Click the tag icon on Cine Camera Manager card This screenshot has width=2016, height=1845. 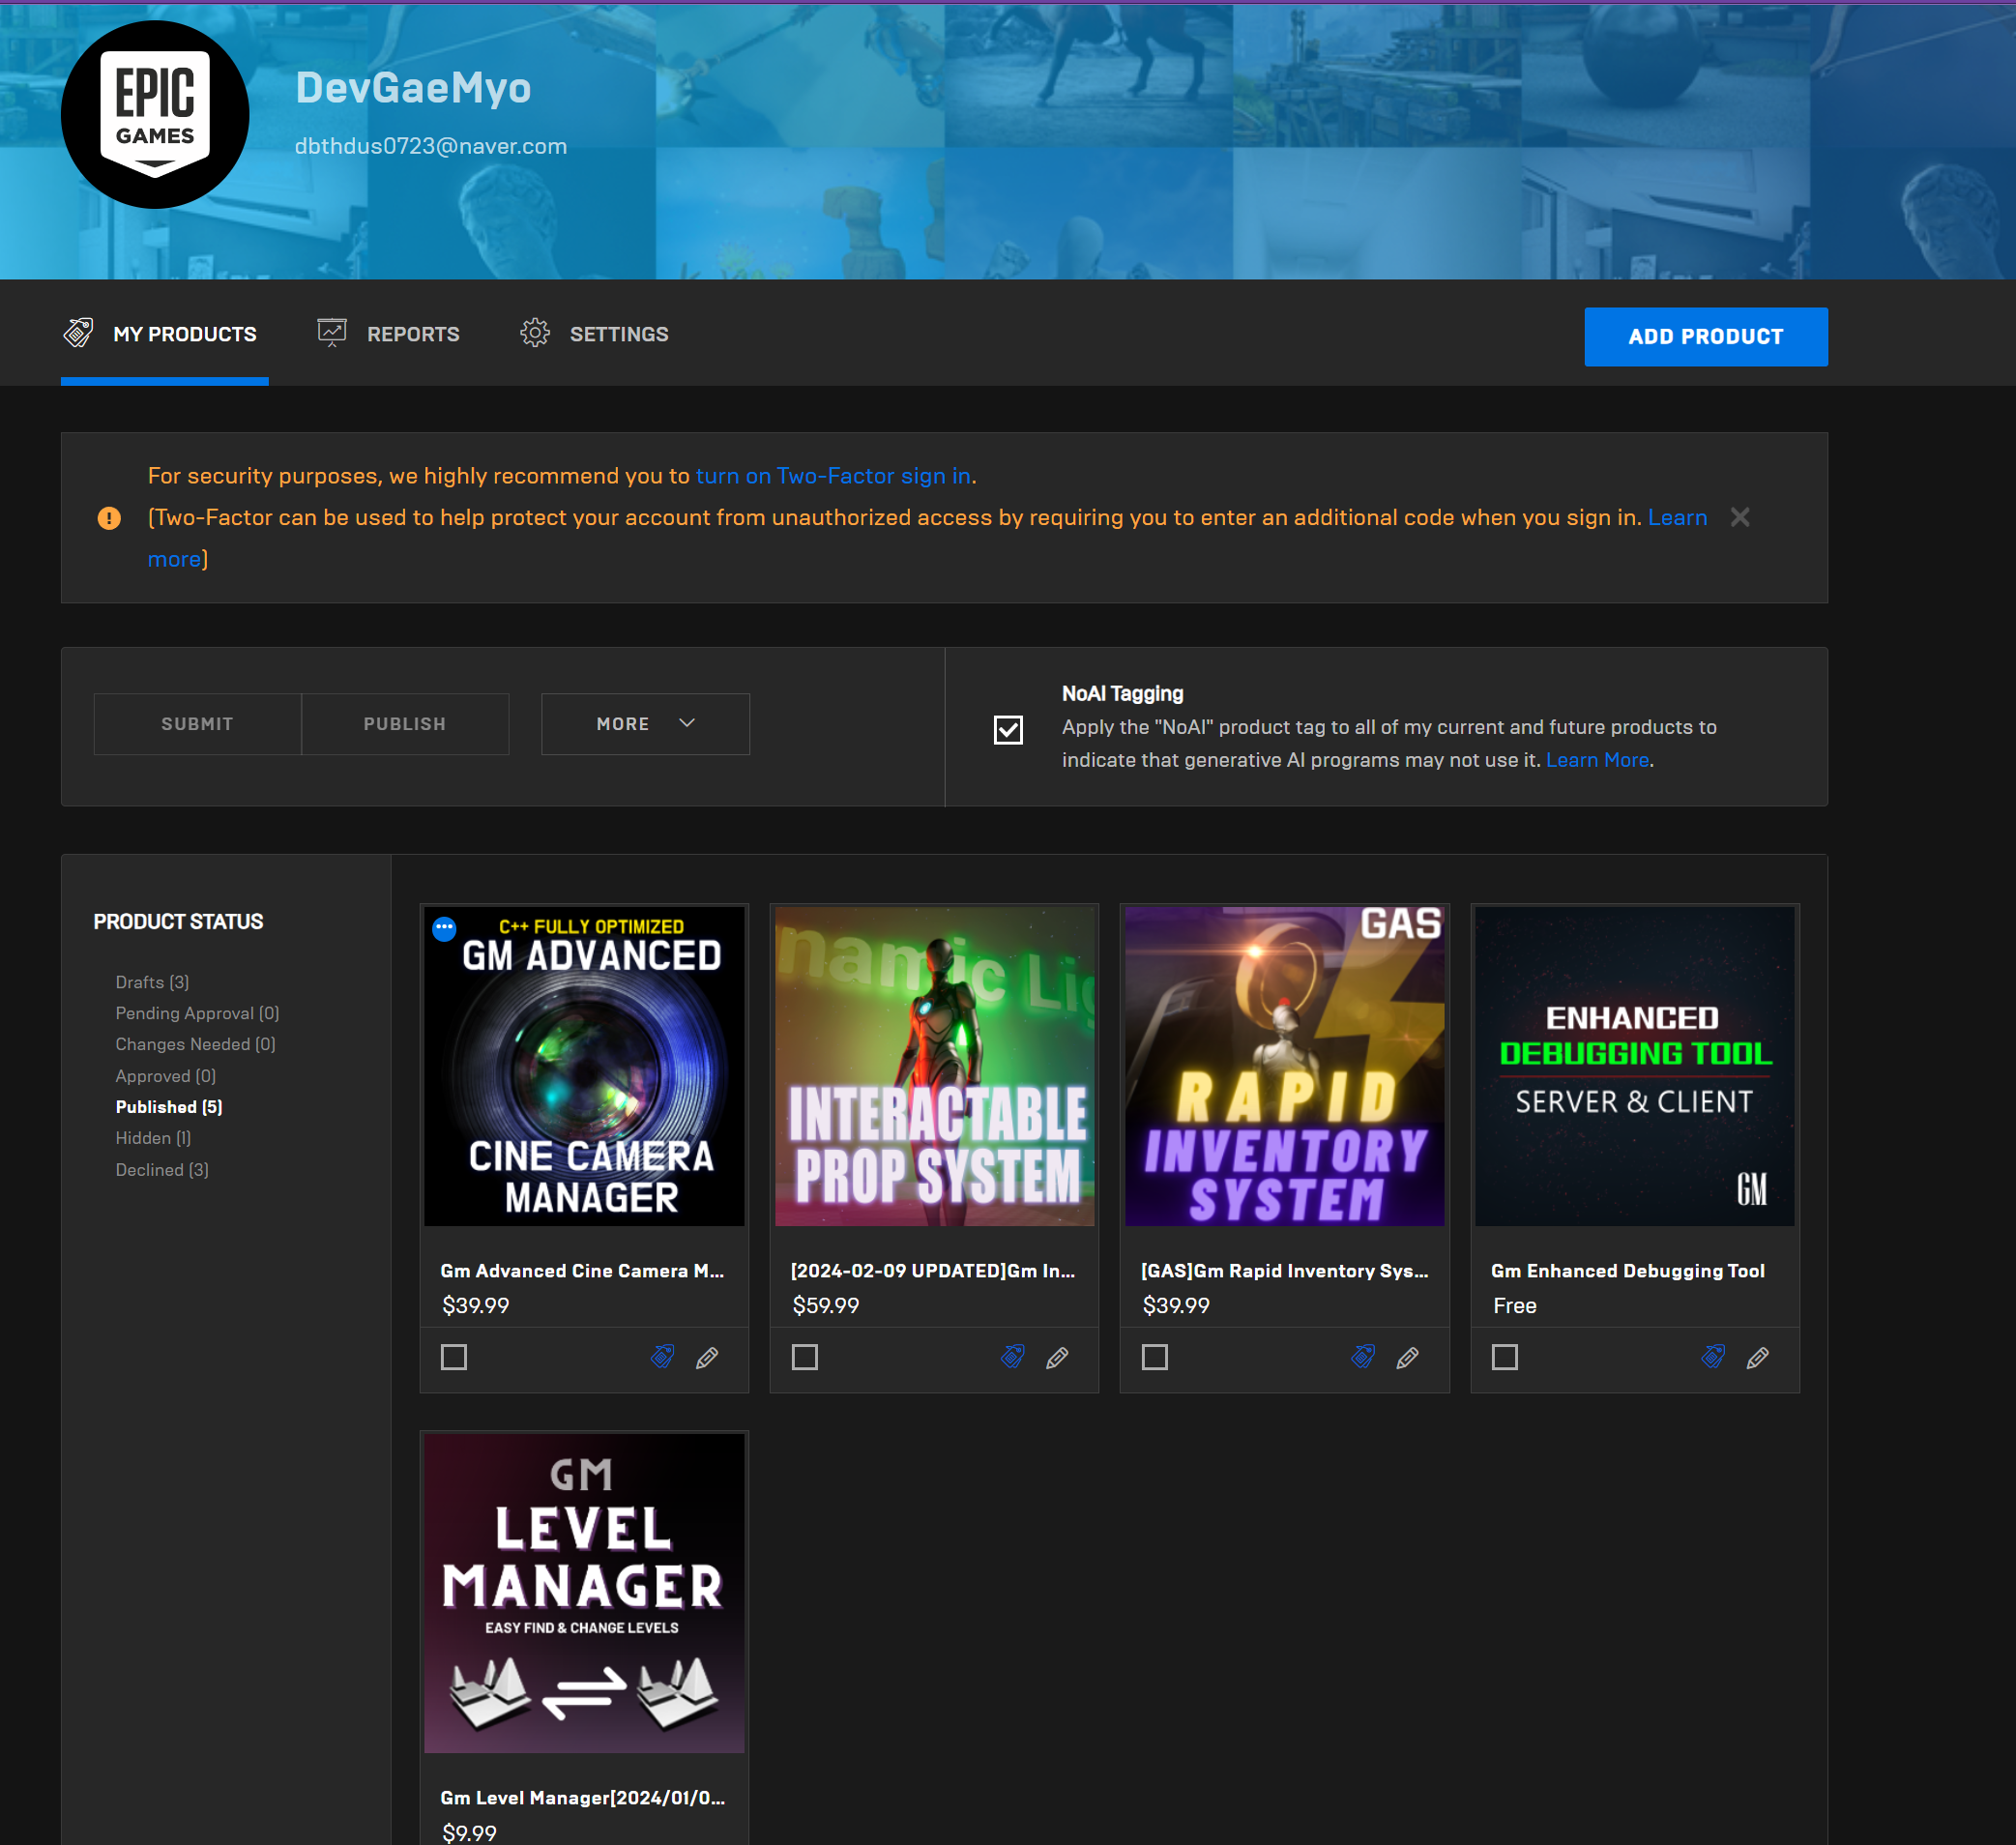[x=662, y=1357]
